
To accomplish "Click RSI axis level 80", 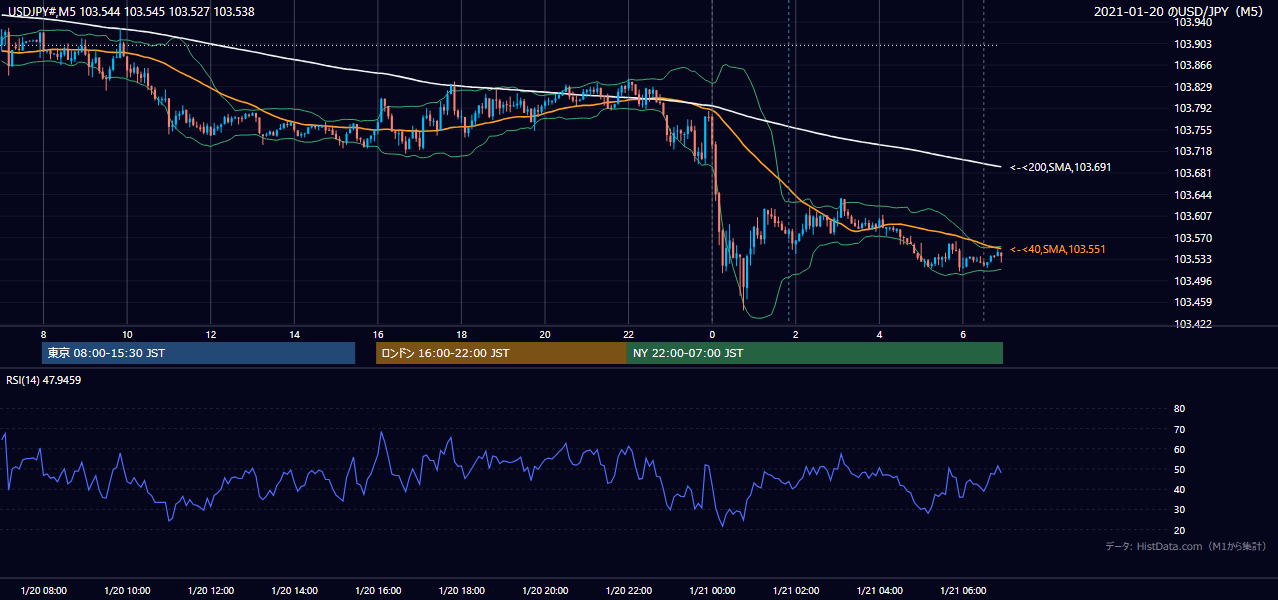I will click(x=1179, y=409).
